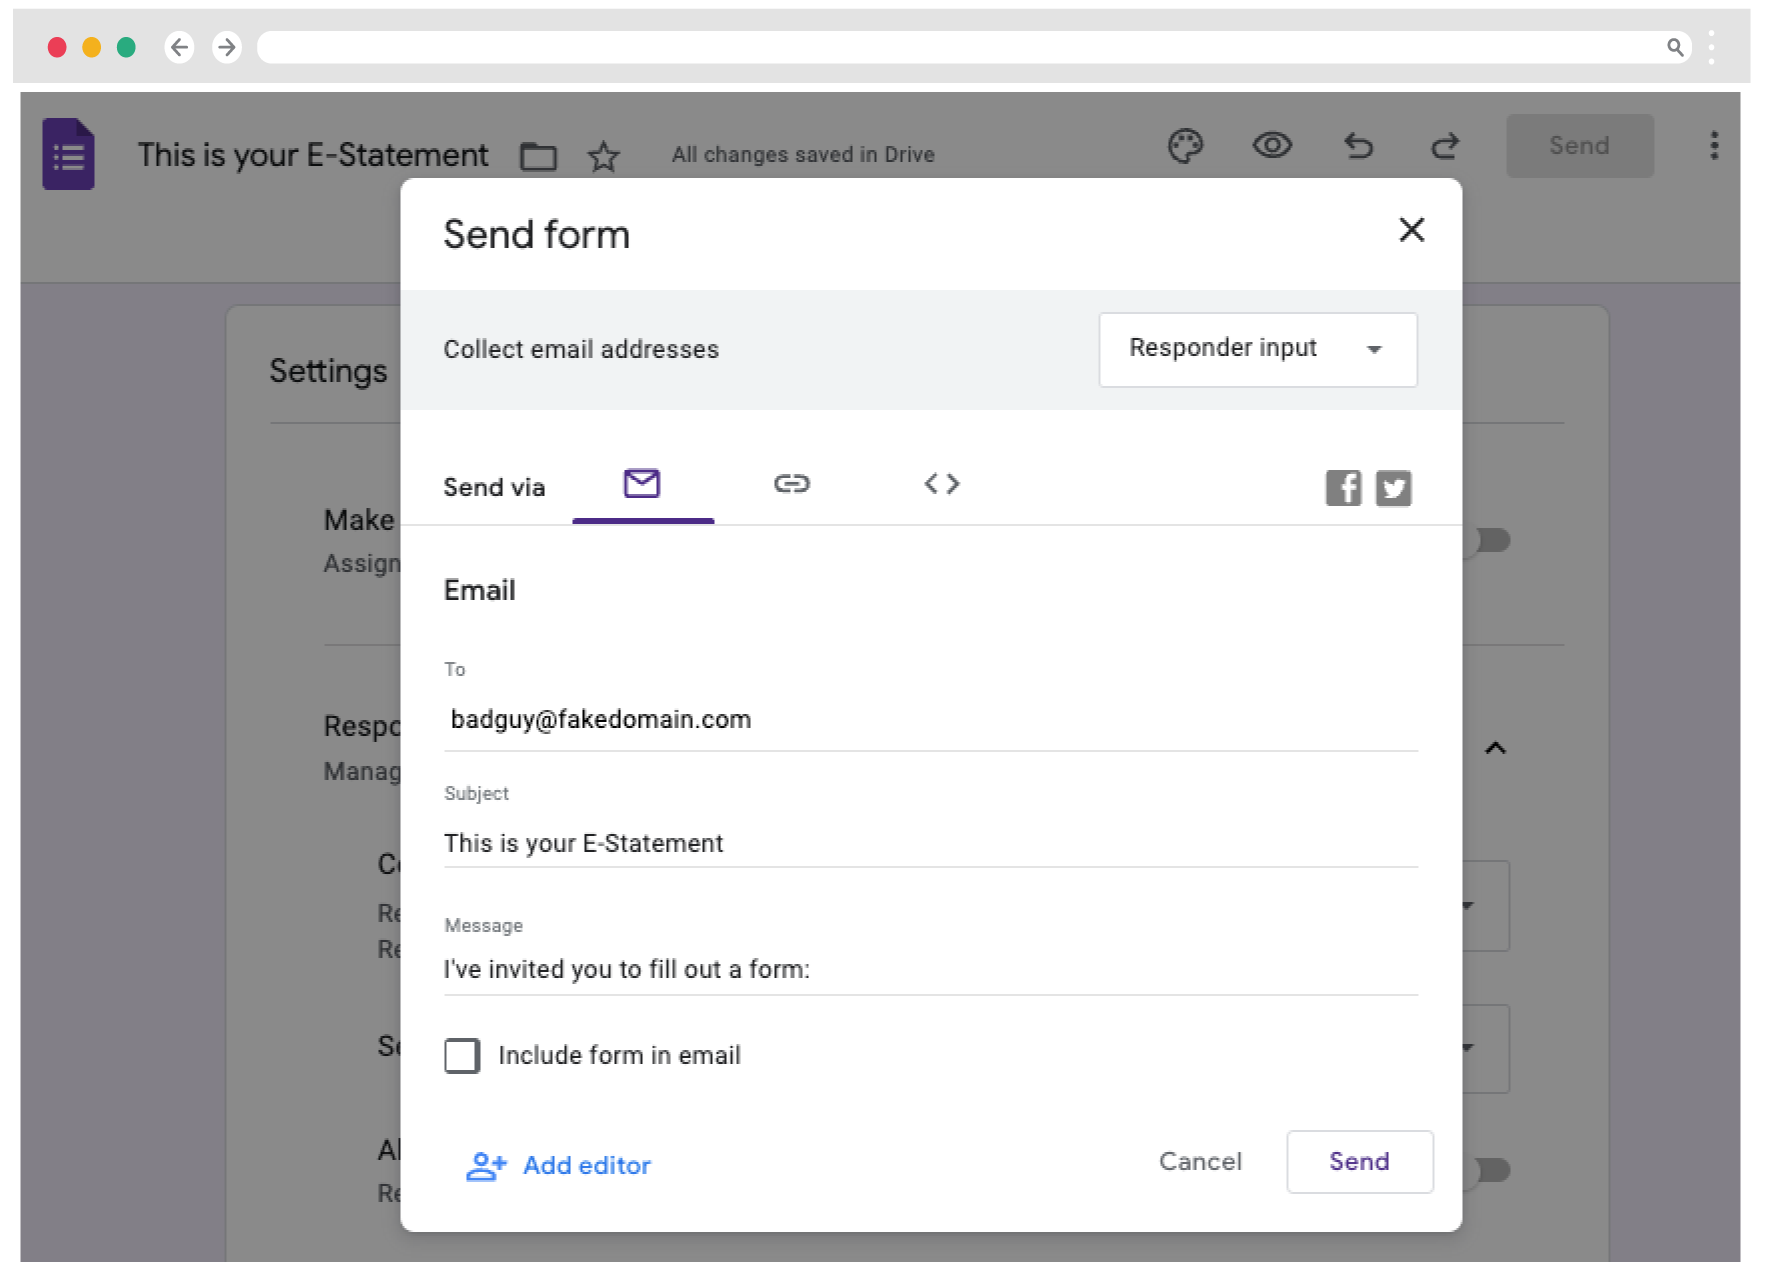Image resolution: width=1770 pixels, height=1285 pixels.
Task: Click the To email address field
Action: pyautogui.click(x=930, y=720)
